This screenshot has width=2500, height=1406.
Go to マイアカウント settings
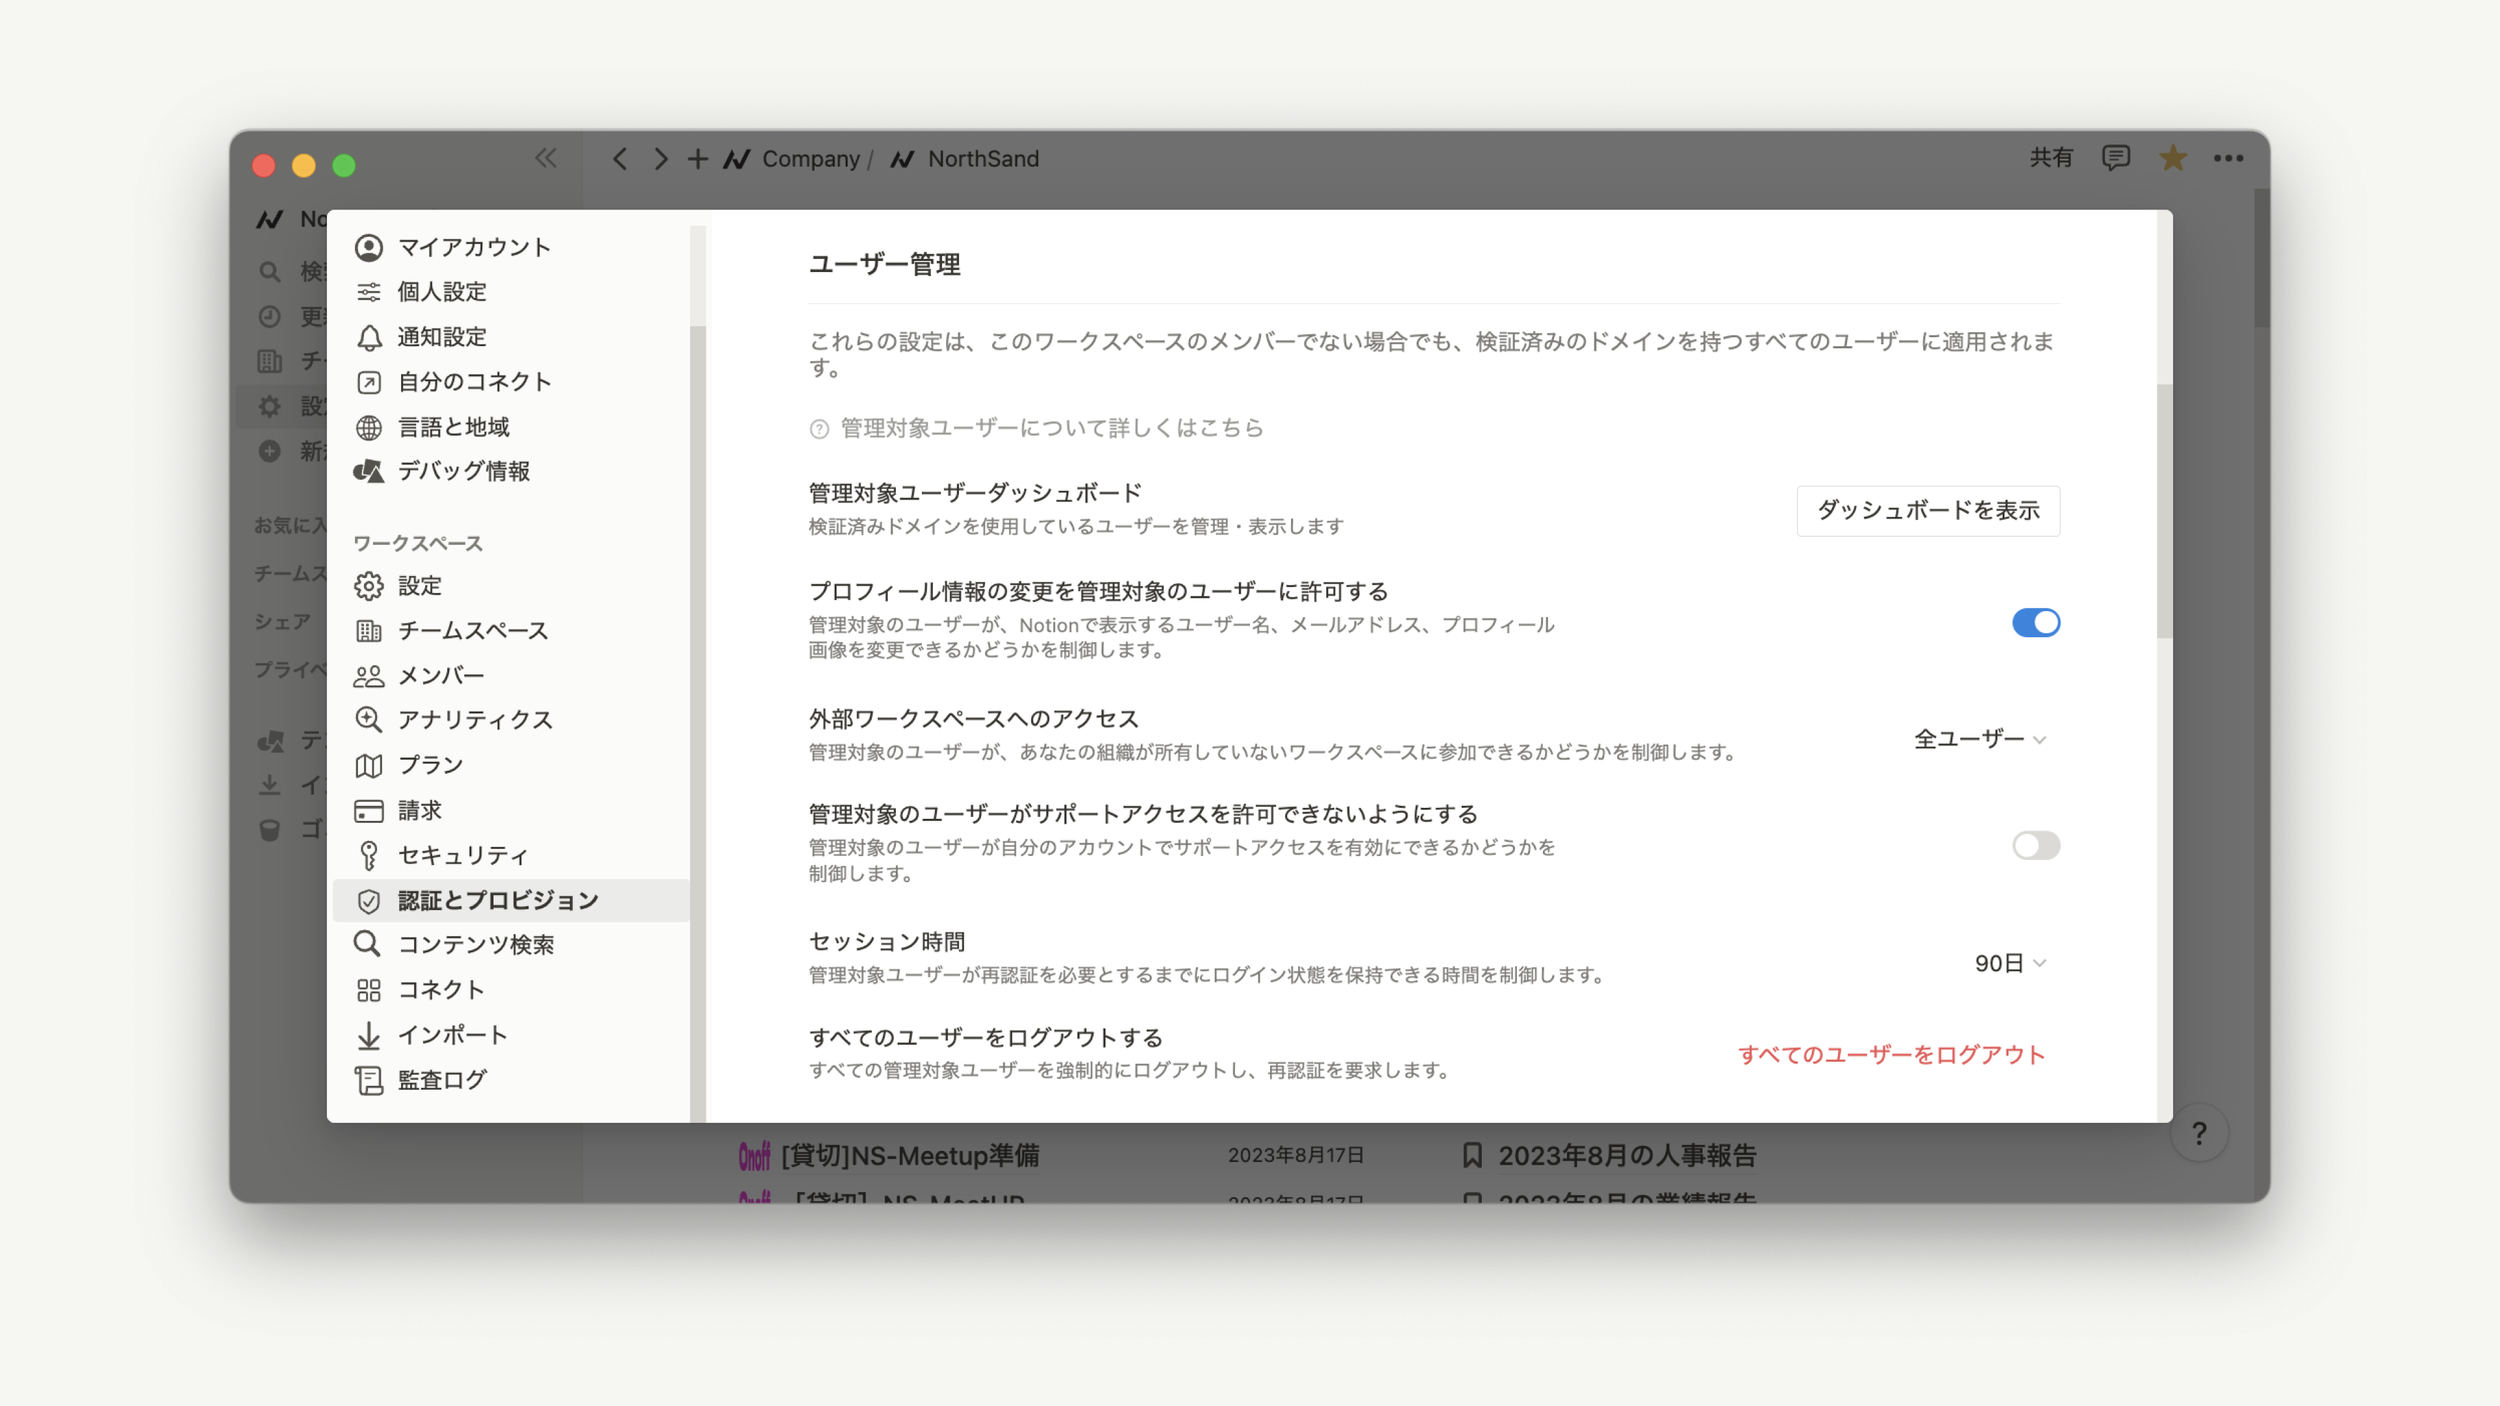pyautogui.click(x=474, y=247)
